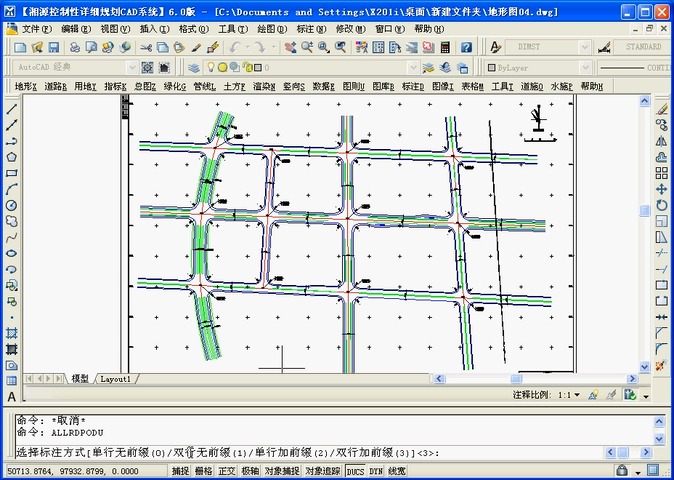674x480 pixels.
Task: Open the 绘图(D) menu
Action: point(272,29)
